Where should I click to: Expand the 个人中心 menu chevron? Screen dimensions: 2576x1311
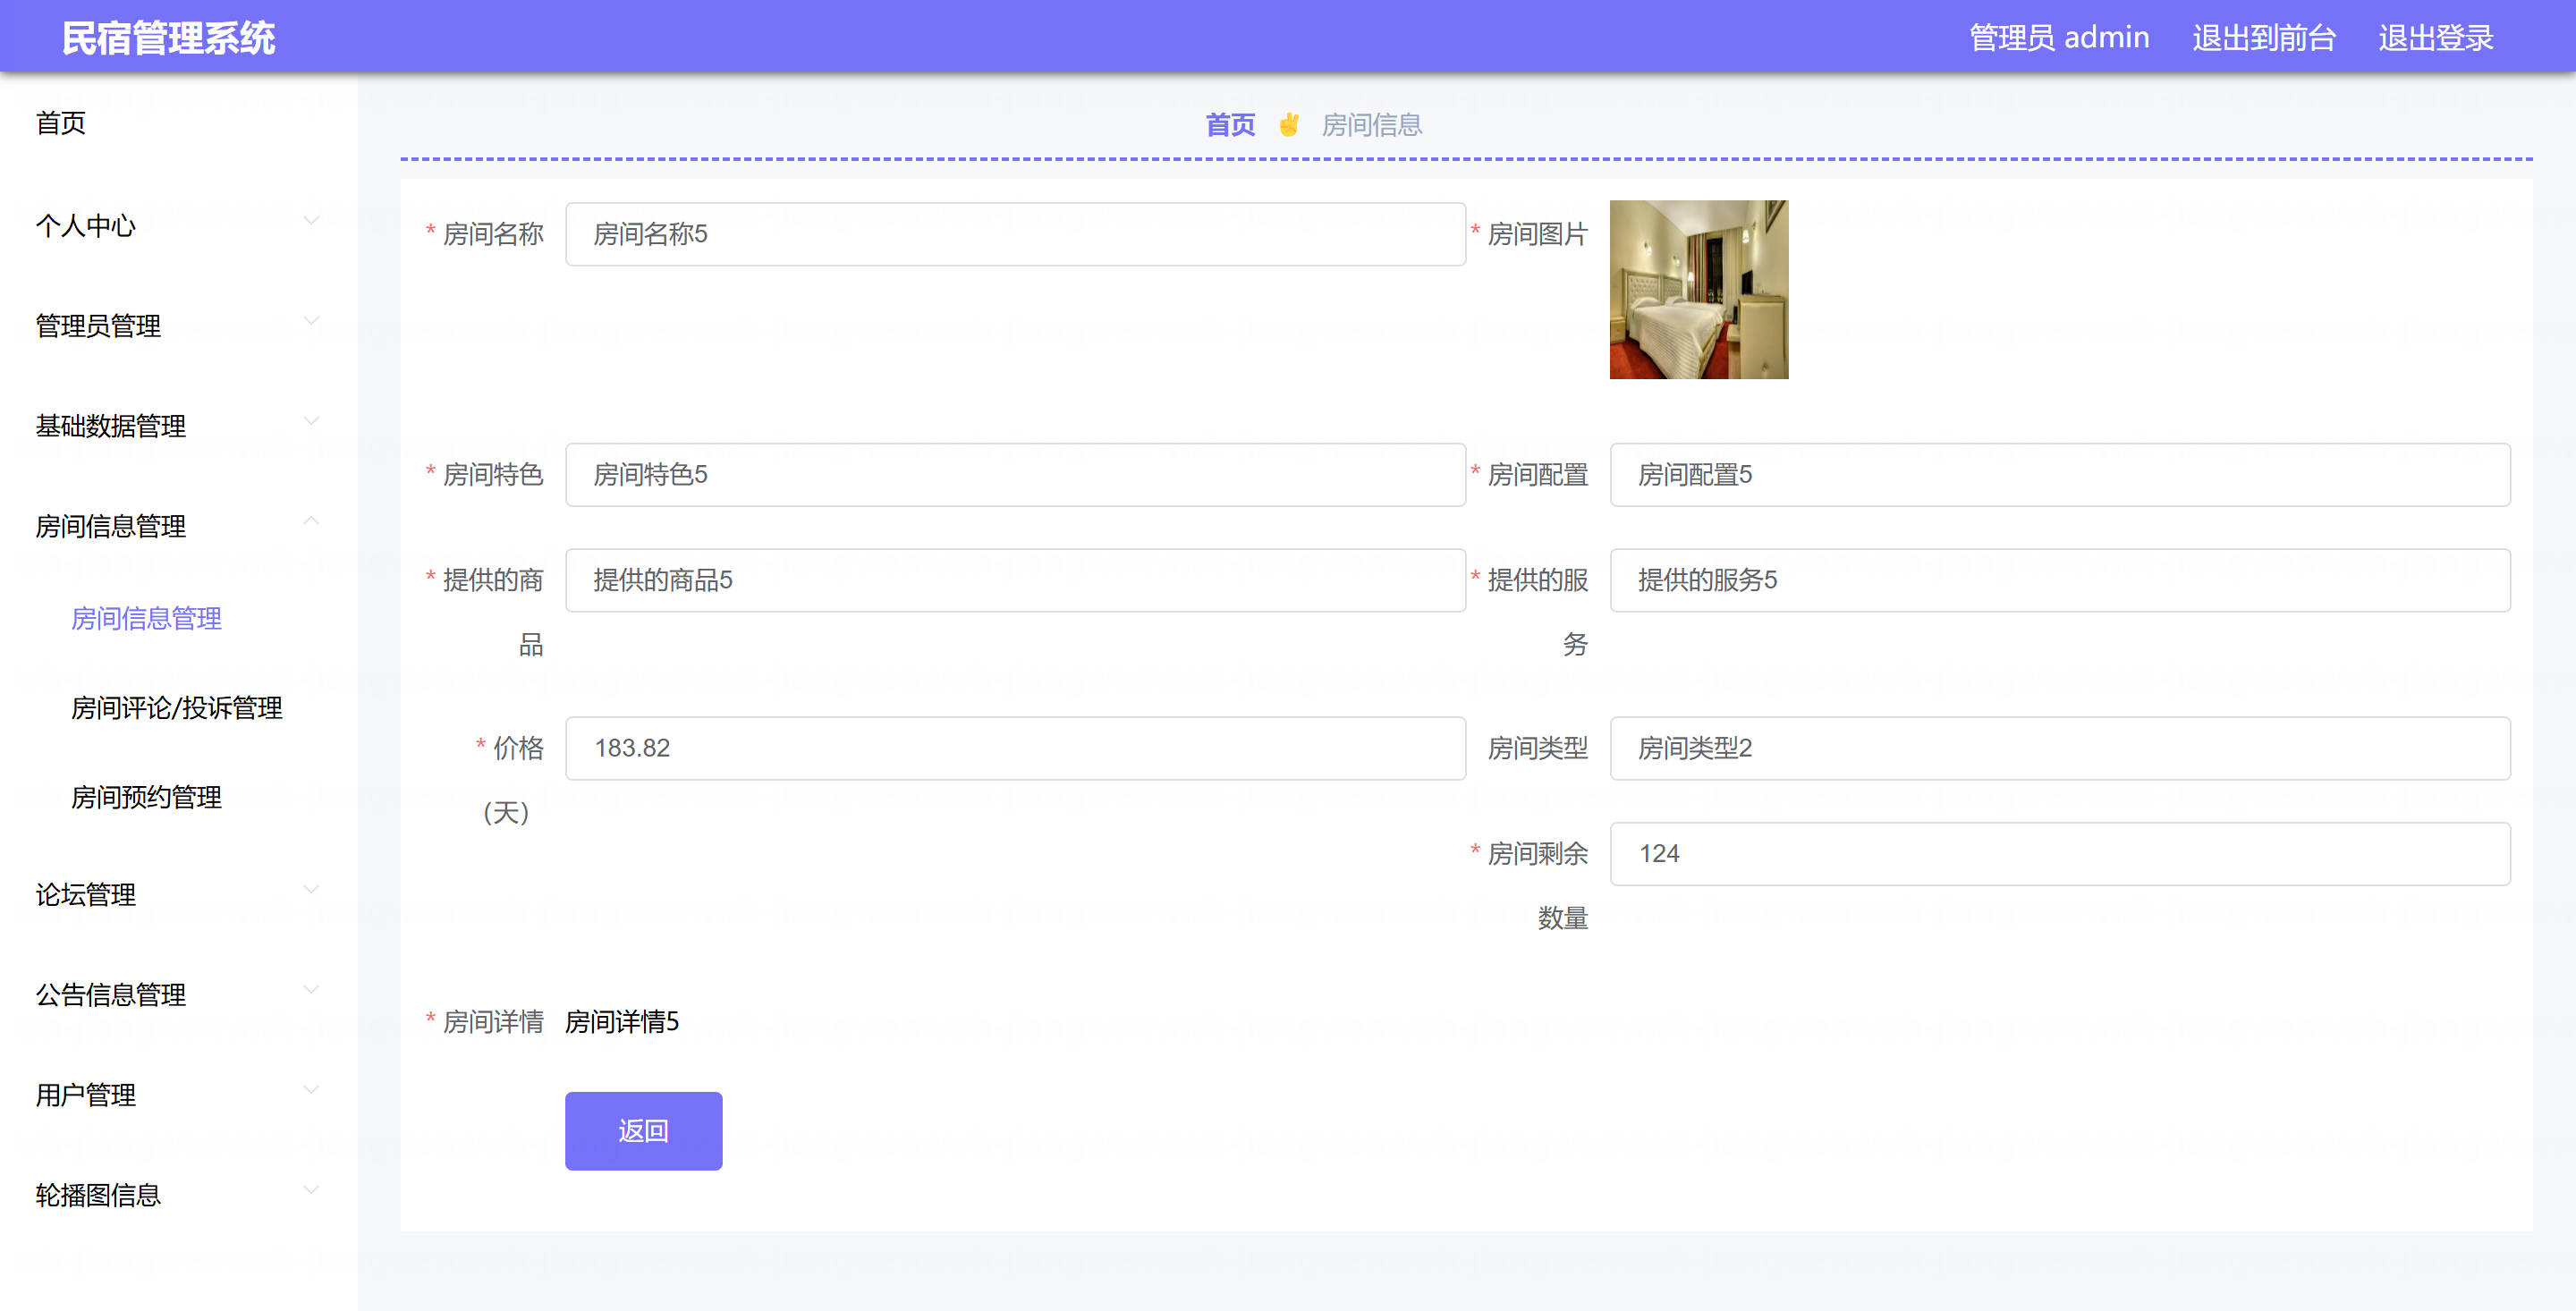pos(311,221)
